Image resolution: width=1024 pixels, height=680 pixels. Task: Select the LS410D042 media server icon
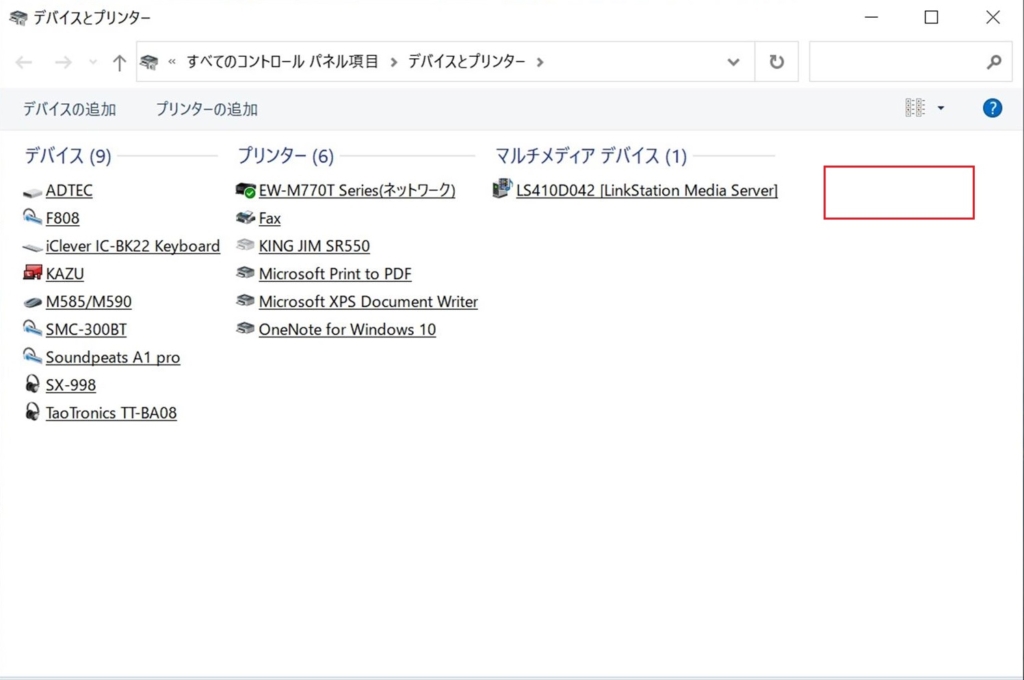[x=502, y=189]
